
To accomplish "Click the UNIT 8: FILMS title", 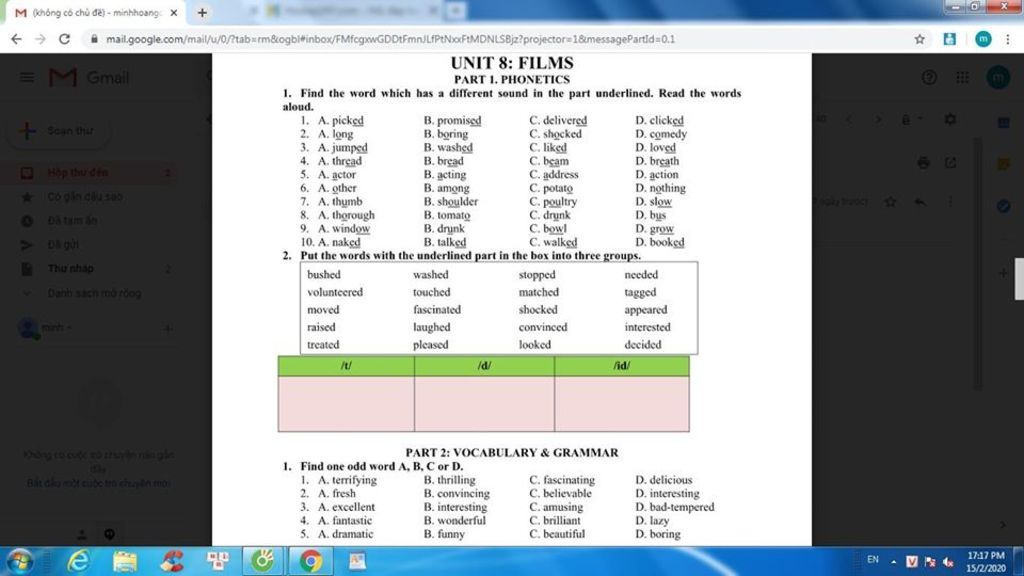I will coord(512,63).
